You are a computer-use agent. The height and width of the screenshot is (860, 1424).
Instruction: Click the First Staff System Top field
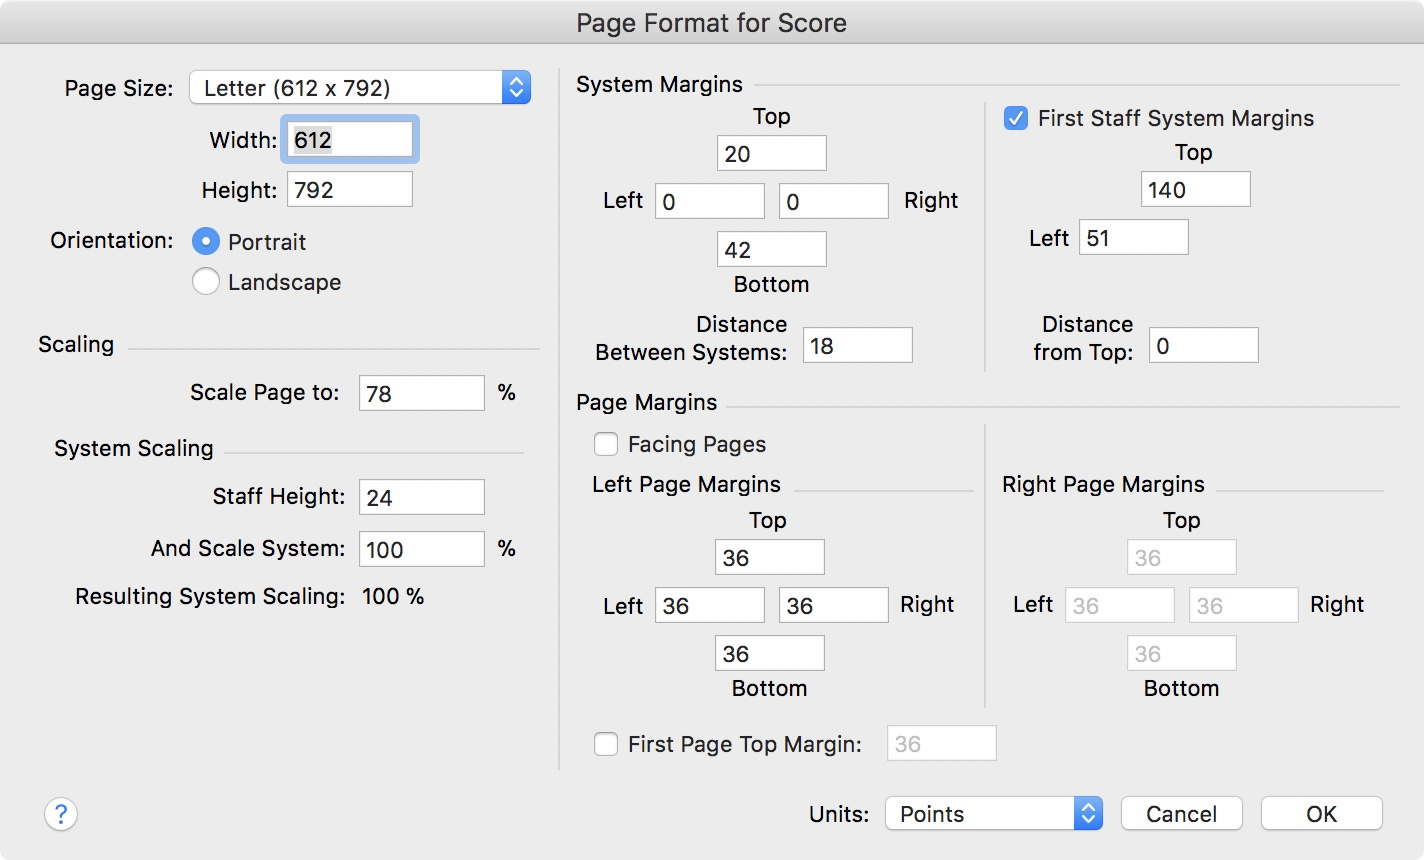(x=1195, y=190)
